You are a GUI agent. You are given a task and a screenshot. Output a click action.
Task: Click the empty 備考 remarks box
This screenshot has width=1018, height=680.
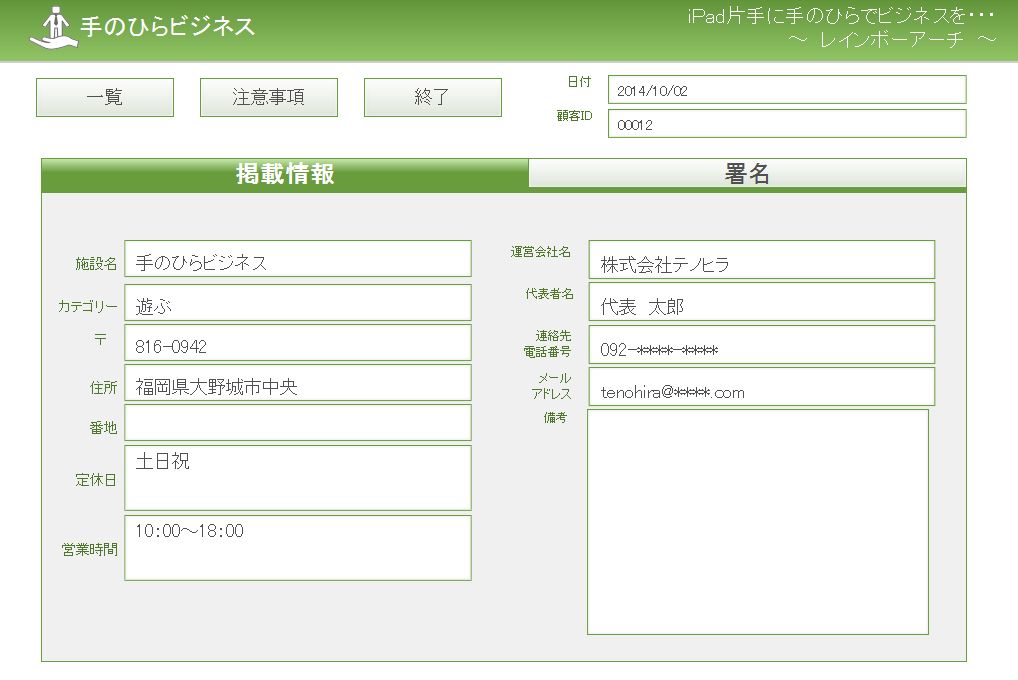758,522
